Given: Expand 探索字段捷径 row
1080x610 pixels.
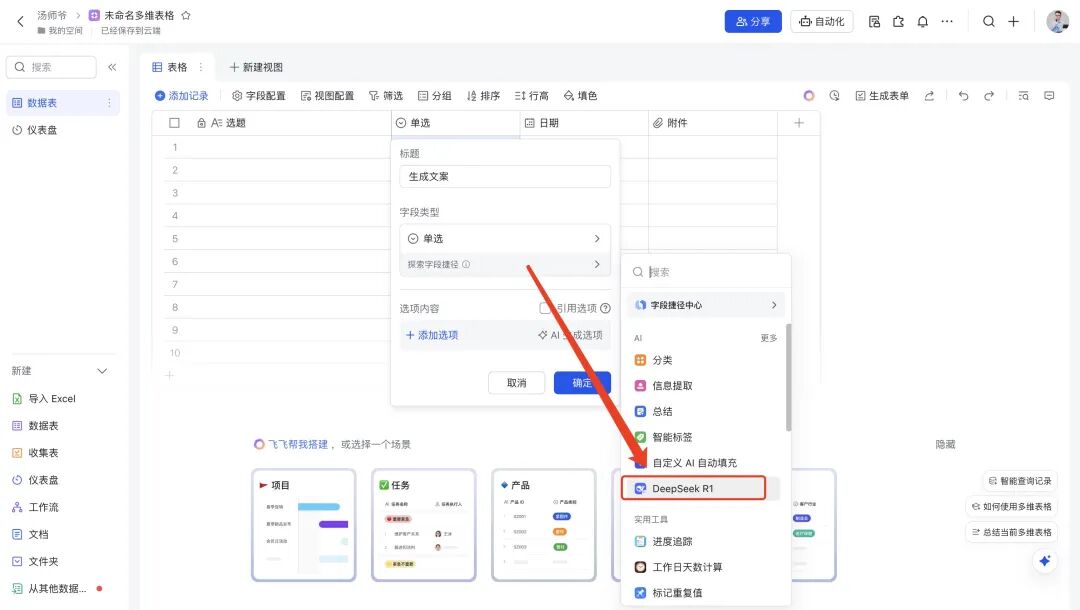Looking at the screenshot, I should click(505, 264).
